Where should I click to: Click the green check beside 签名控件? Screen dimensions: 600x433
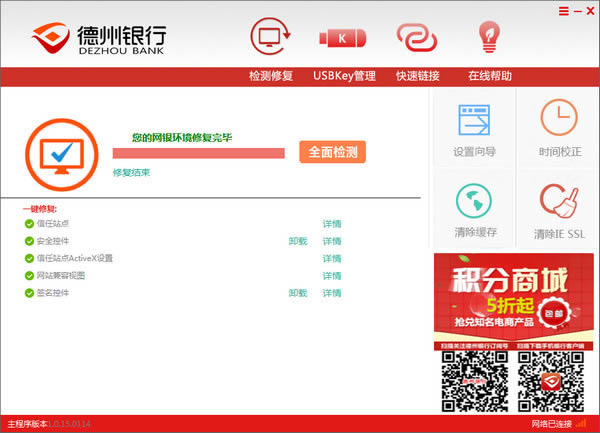(x=28, y=292)
